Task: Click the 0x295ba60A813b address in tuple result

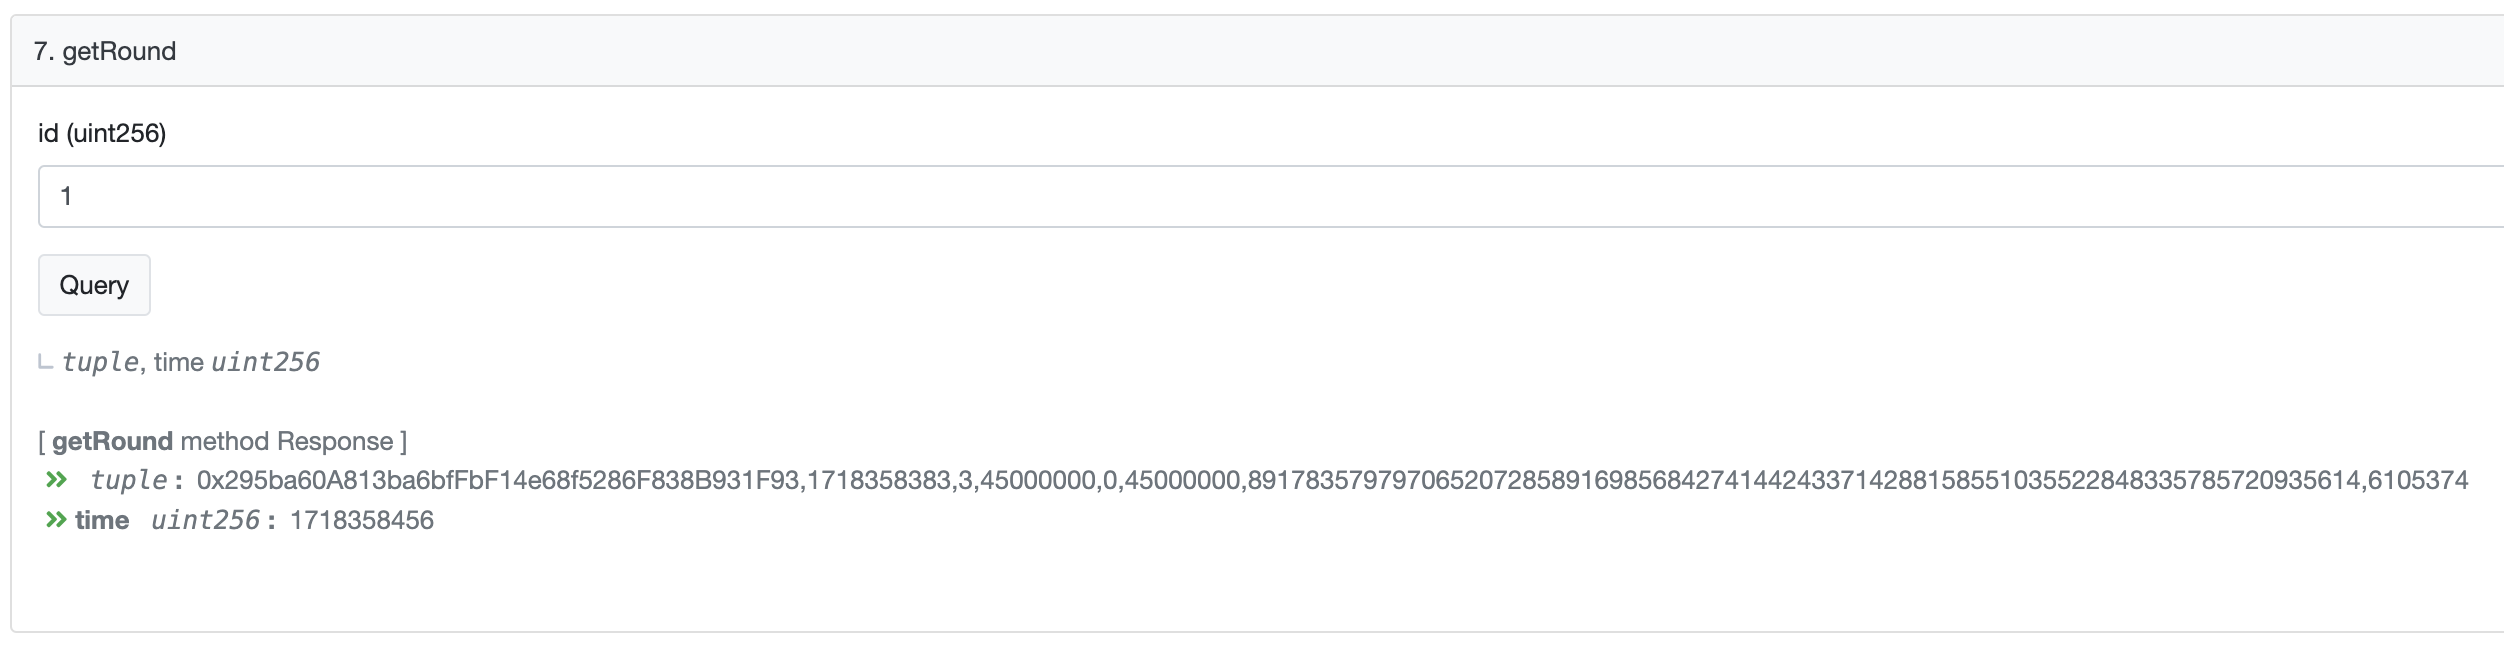Action: click(498, 480)
